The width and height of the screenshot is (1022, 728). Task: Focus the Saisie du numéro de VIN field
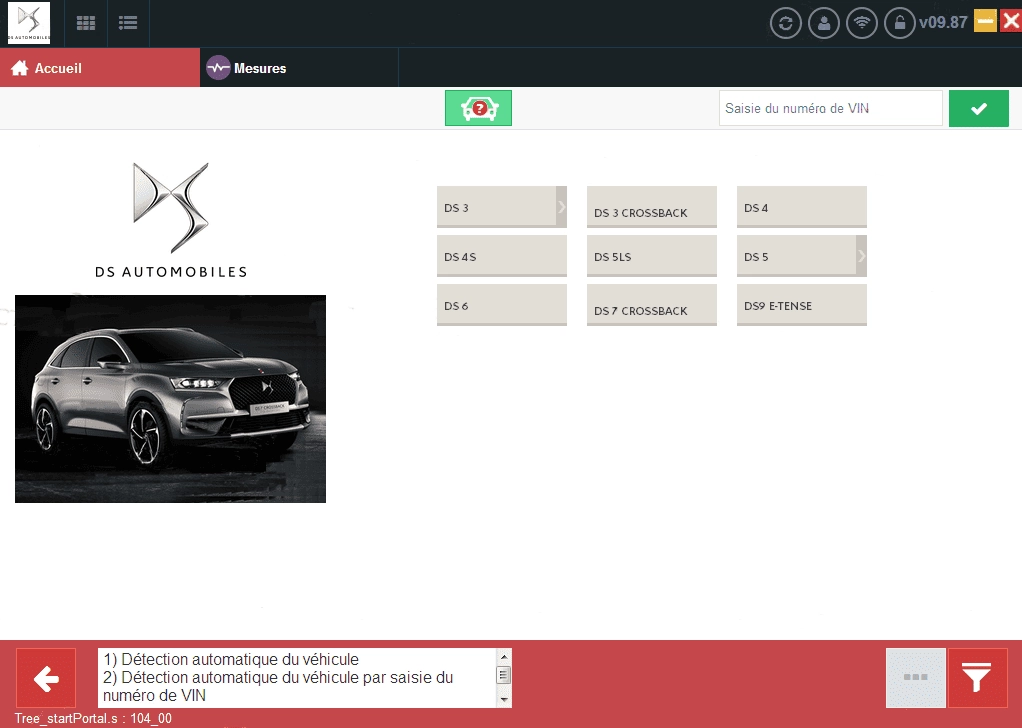[830, 108]
